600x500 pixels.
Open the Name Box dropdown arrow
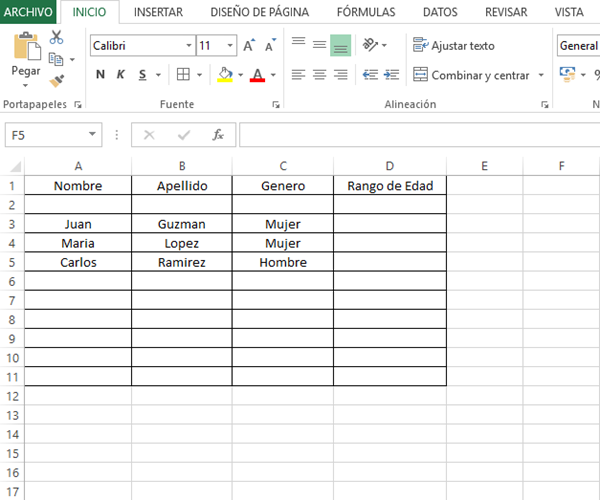click(x=92, y=134)
